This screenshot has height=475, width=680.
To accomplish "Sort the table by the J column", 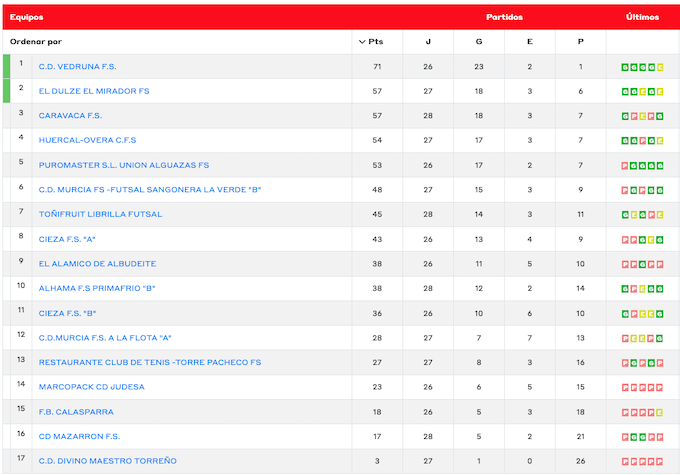I will point(428,42).
